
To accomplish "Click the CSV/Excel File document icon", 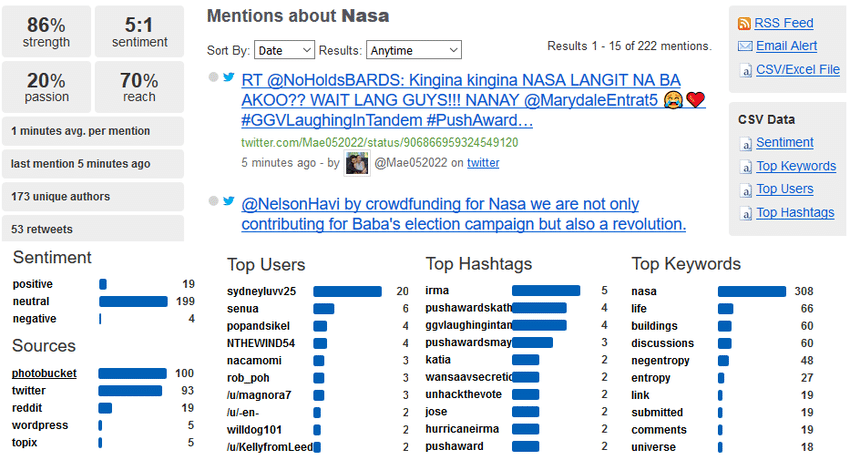I will (x=746, y=70).
